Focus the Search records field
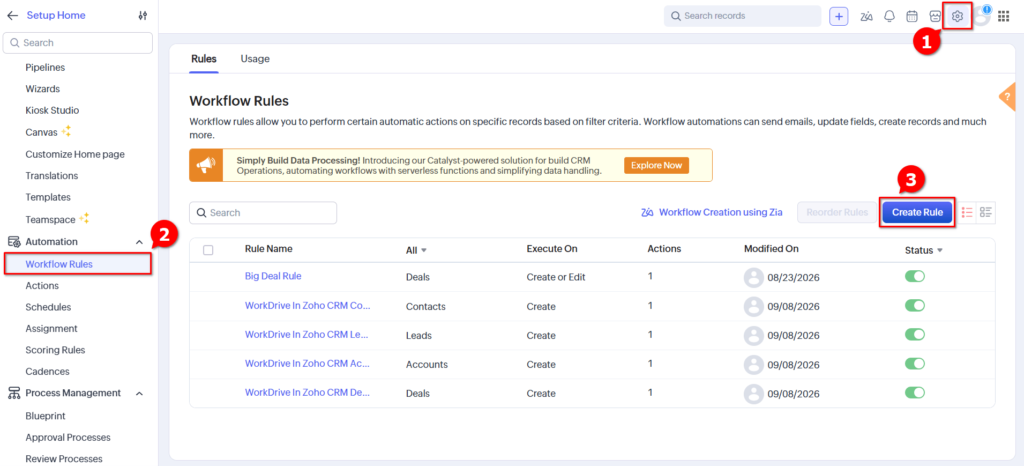 point(743,16)
